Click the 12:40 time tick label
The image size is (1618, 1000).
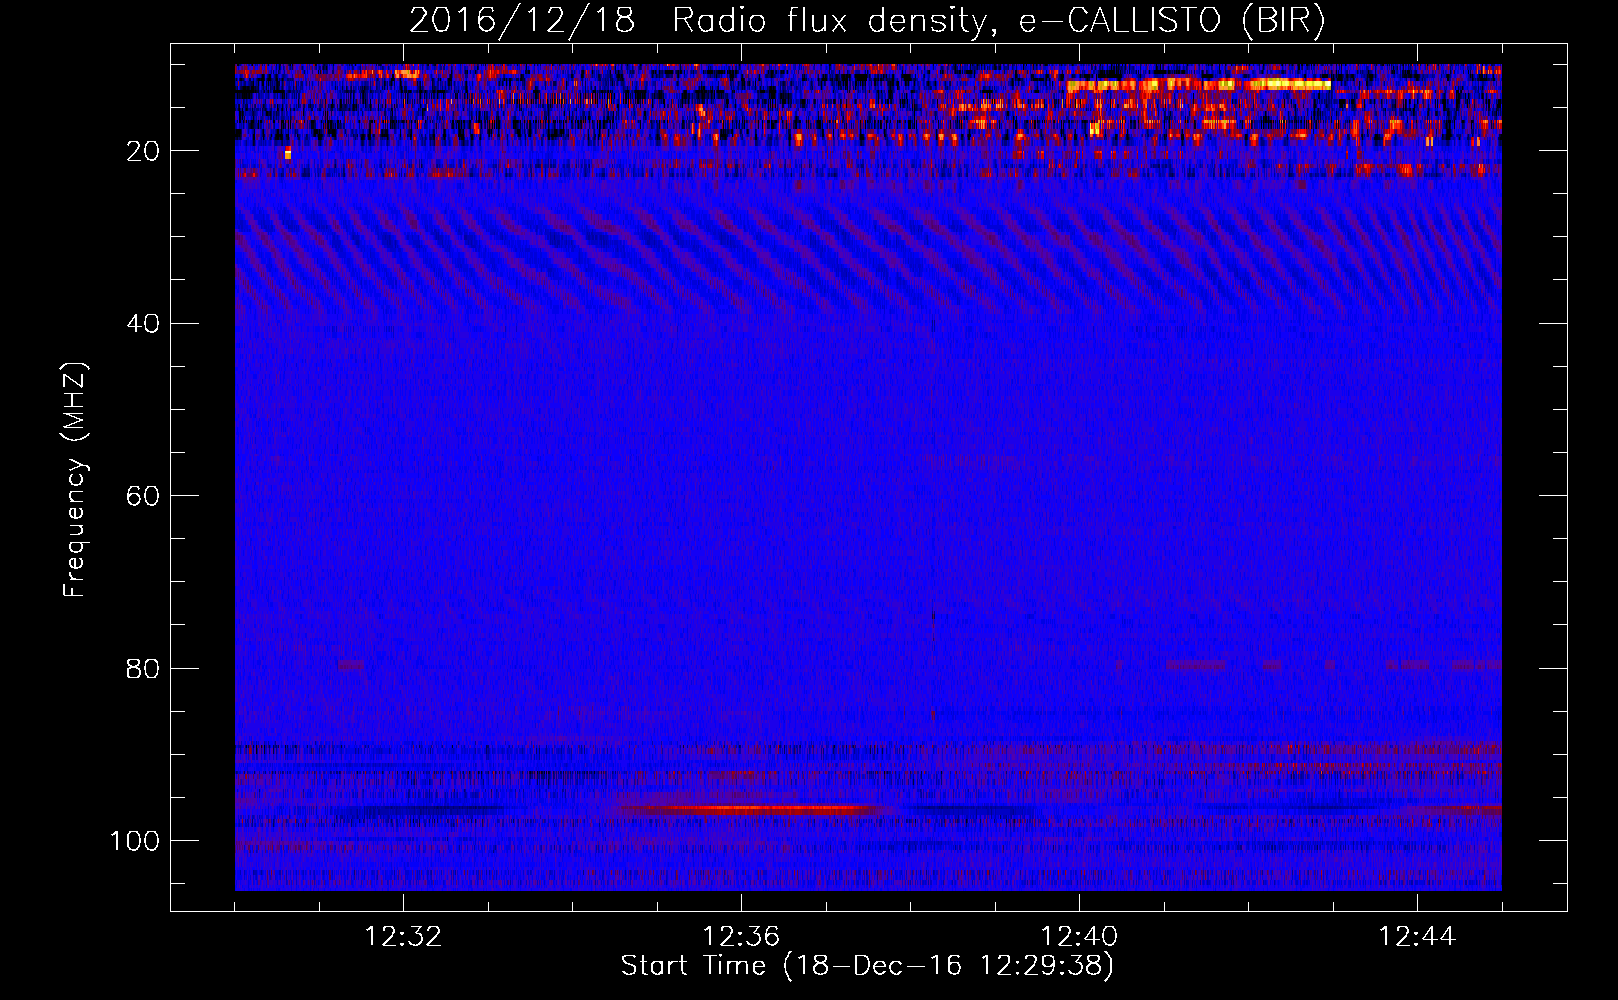point(1079,937)
